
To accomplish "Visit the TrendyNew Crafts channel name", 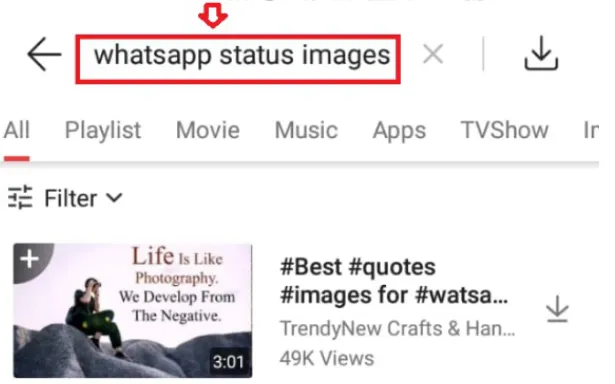I will coord(397,329).
